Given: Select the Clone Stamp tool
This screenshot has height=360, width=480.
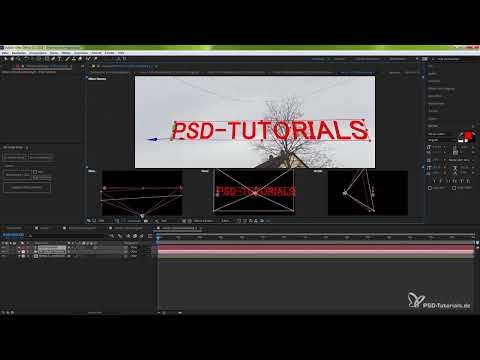Looking at the screenshot, I should [x=74, y=59].
